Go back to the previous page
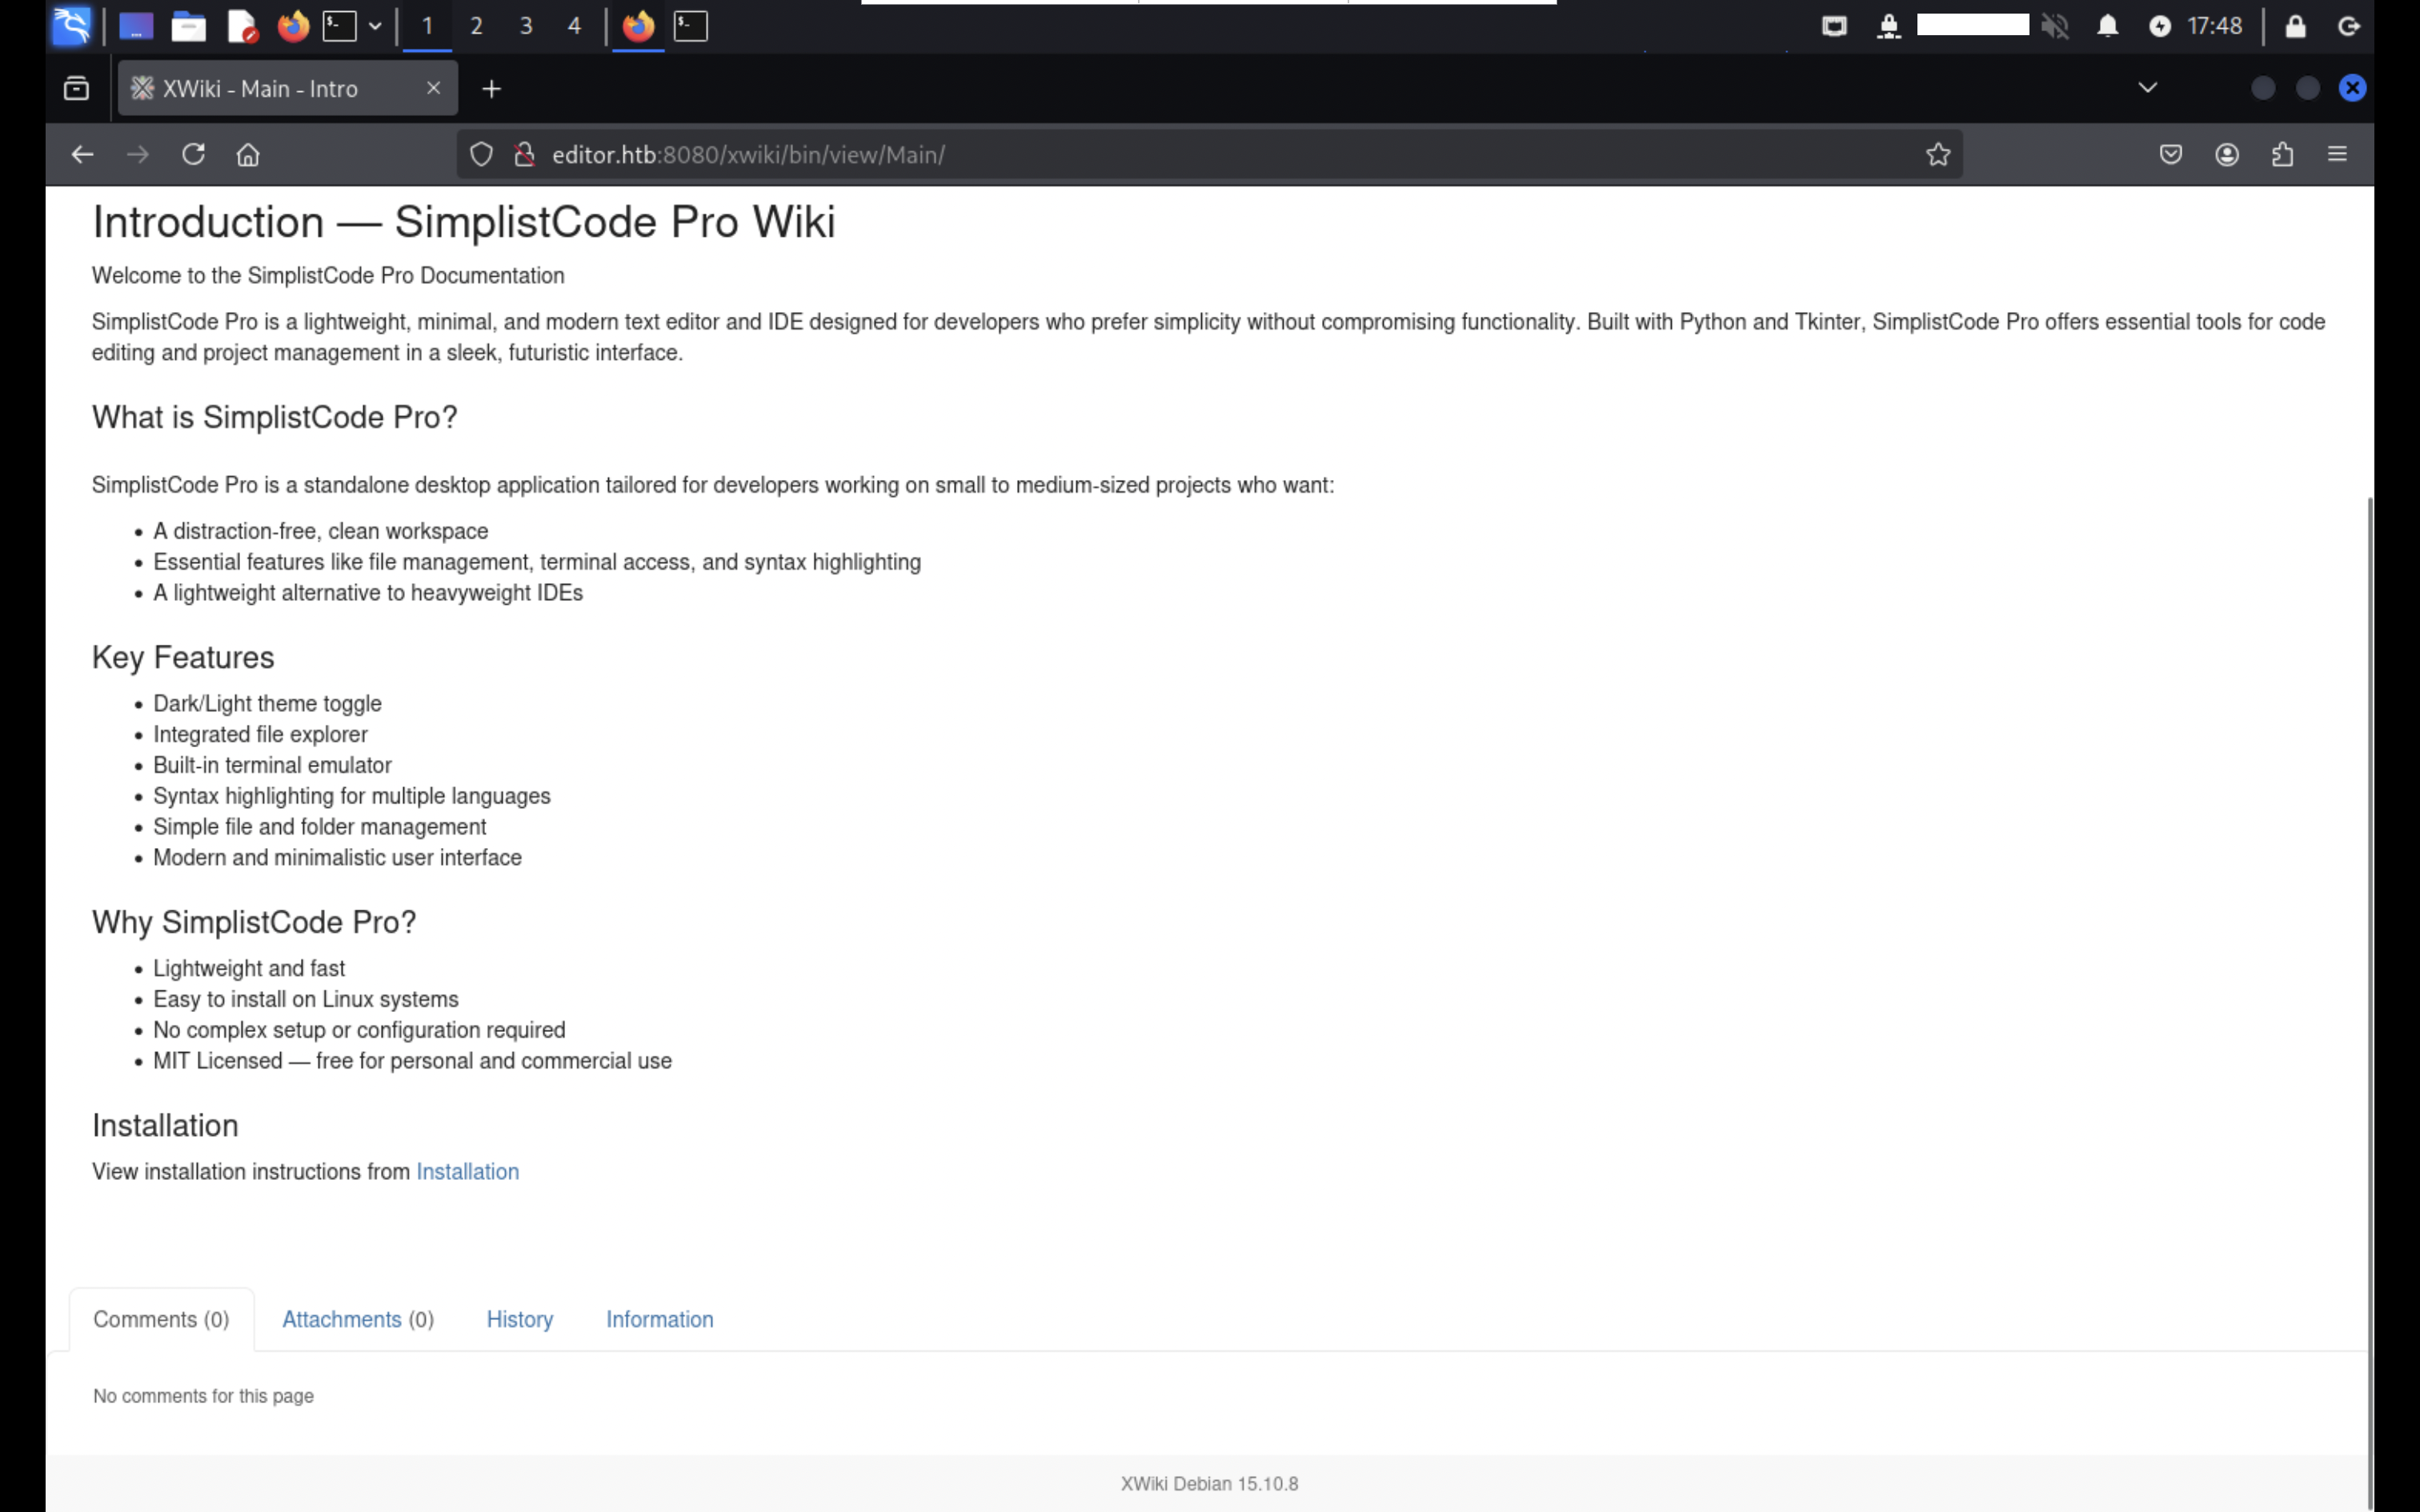This screenshot has height=1512, width=2420. [83, 154]
